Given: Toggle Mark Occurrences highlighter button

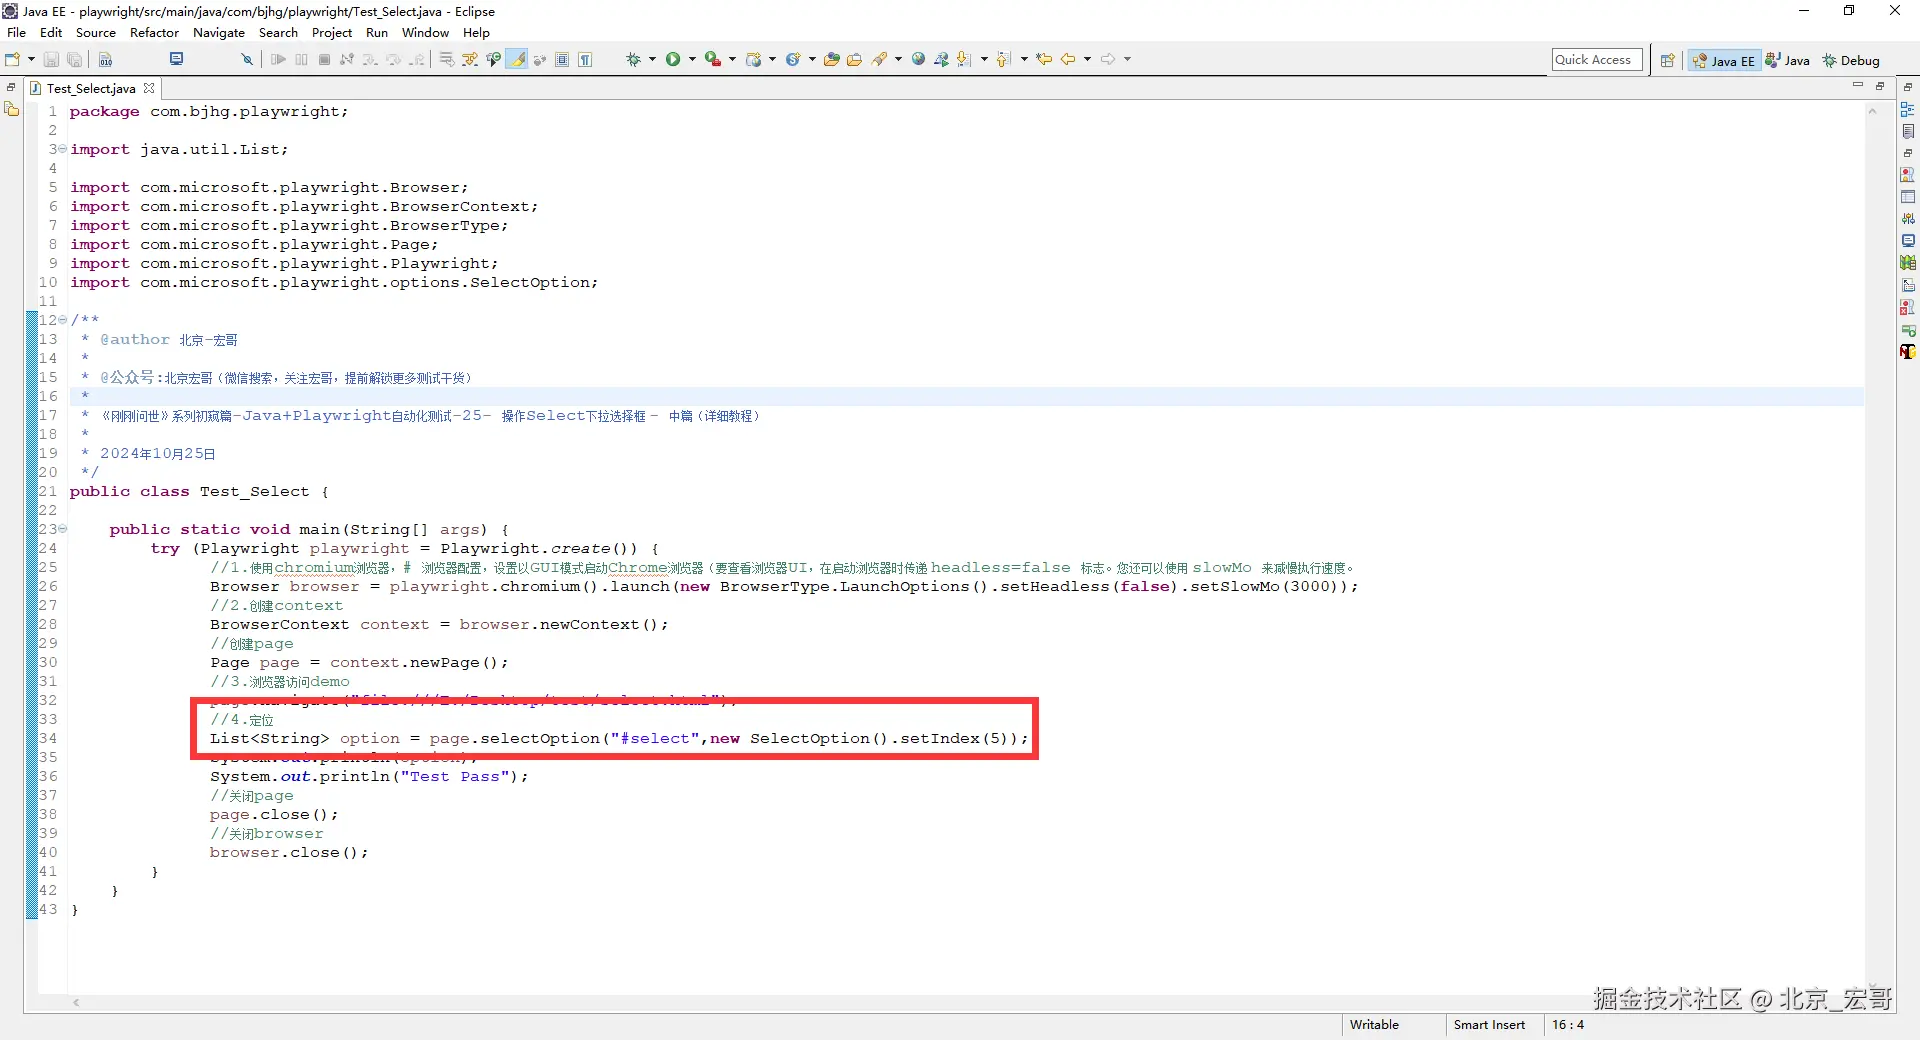Looking at the screenshot, I should pos(517,60).
